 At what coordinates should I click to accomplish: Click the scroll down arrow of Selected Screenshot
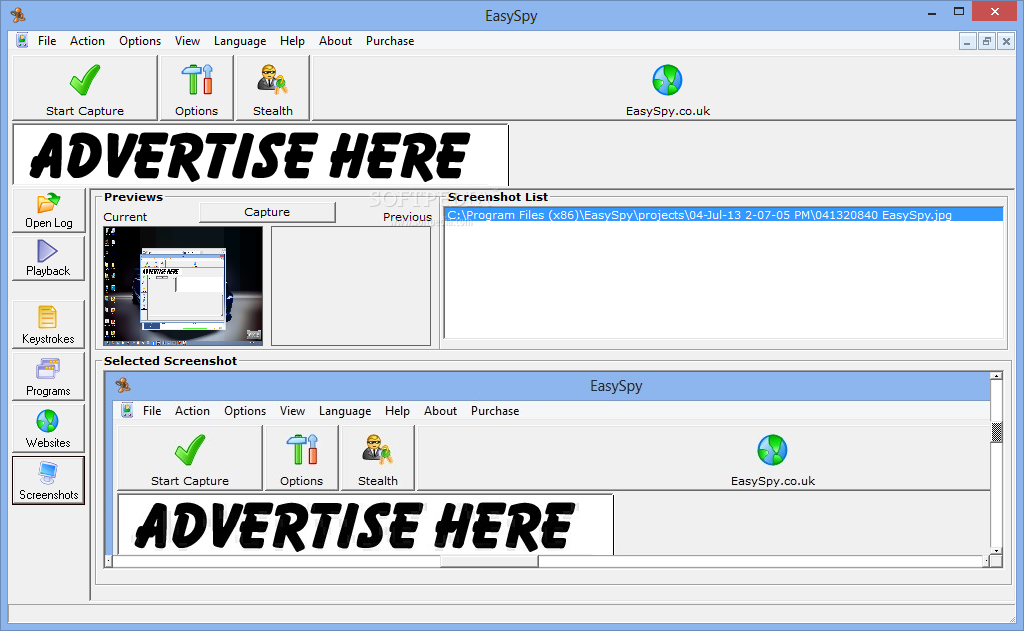tap(997, 551)
